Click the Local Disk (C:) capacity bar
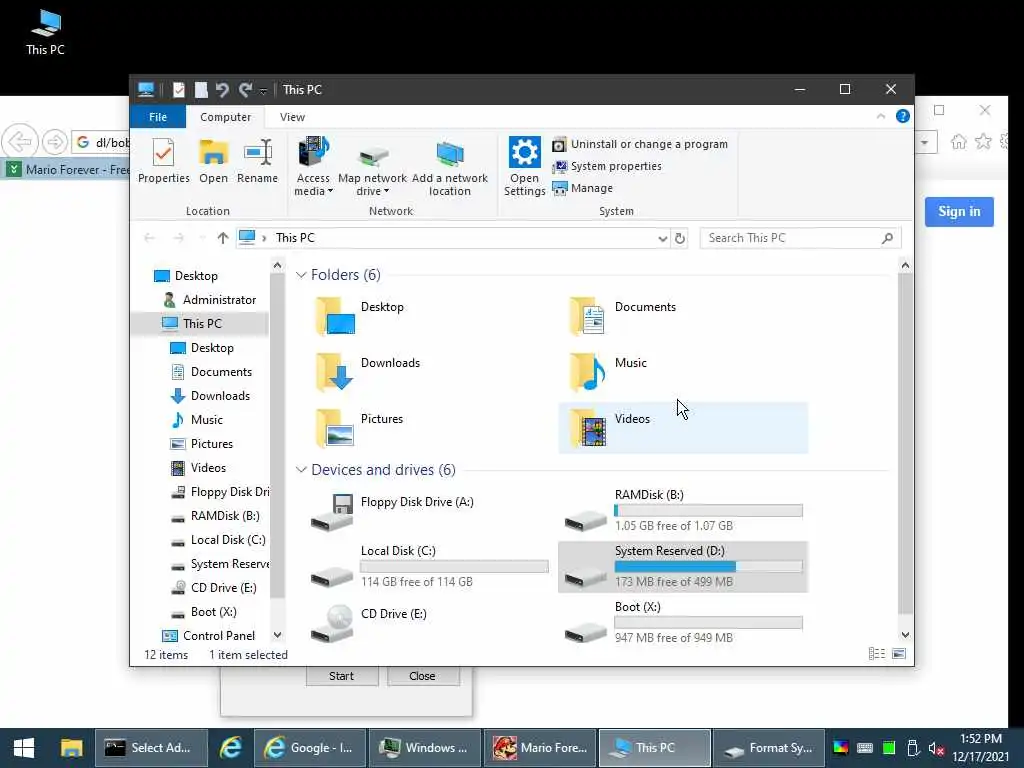Screen dimensions: 1024x768 point(455,566)
